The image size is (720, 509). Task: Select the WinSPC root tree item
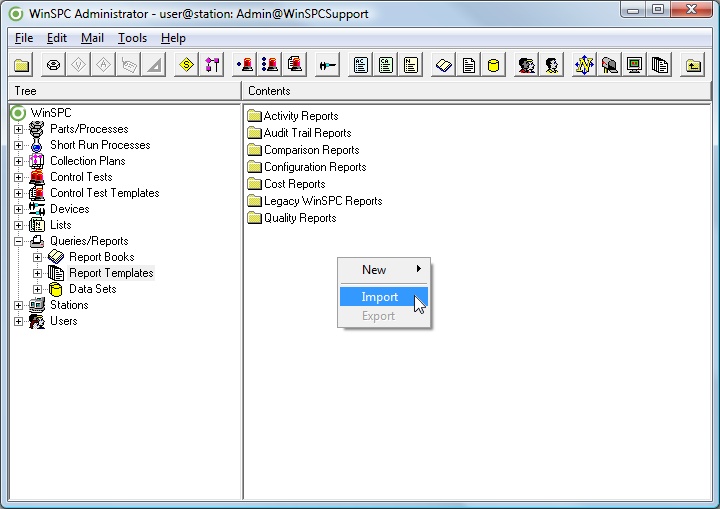[51, 113]
